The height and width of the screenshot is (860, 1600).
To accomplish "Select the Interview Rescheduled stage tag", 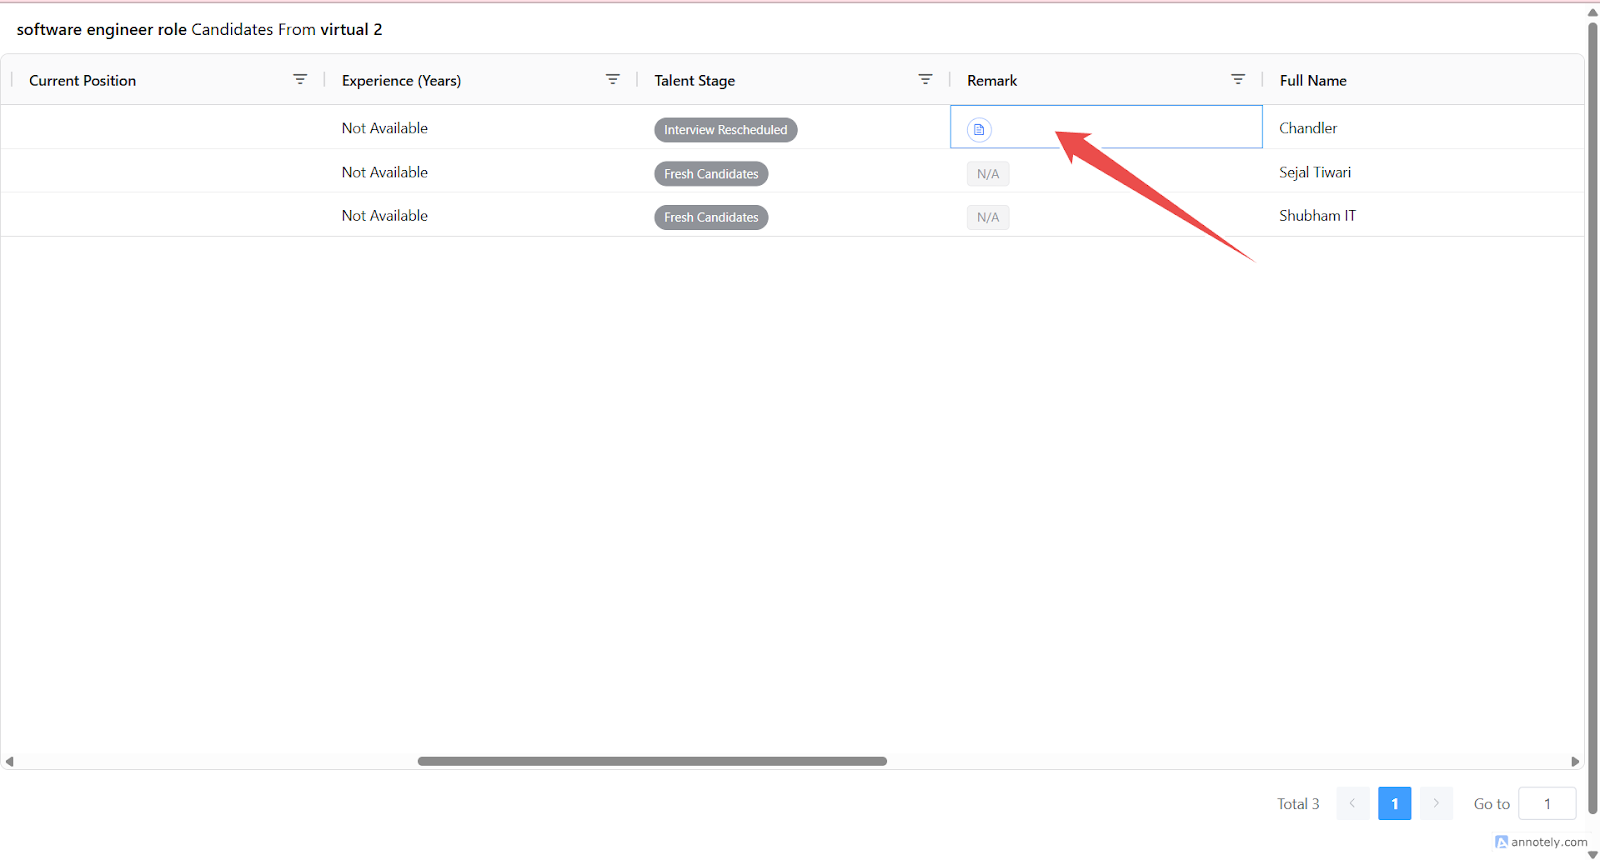I will (x=726, y=129).
